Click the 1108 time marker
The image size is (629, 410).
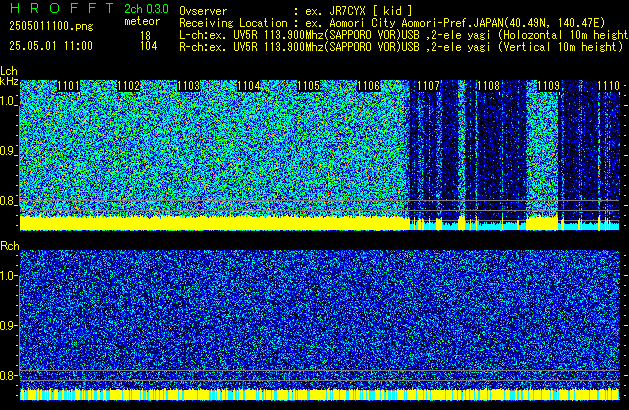489,86
